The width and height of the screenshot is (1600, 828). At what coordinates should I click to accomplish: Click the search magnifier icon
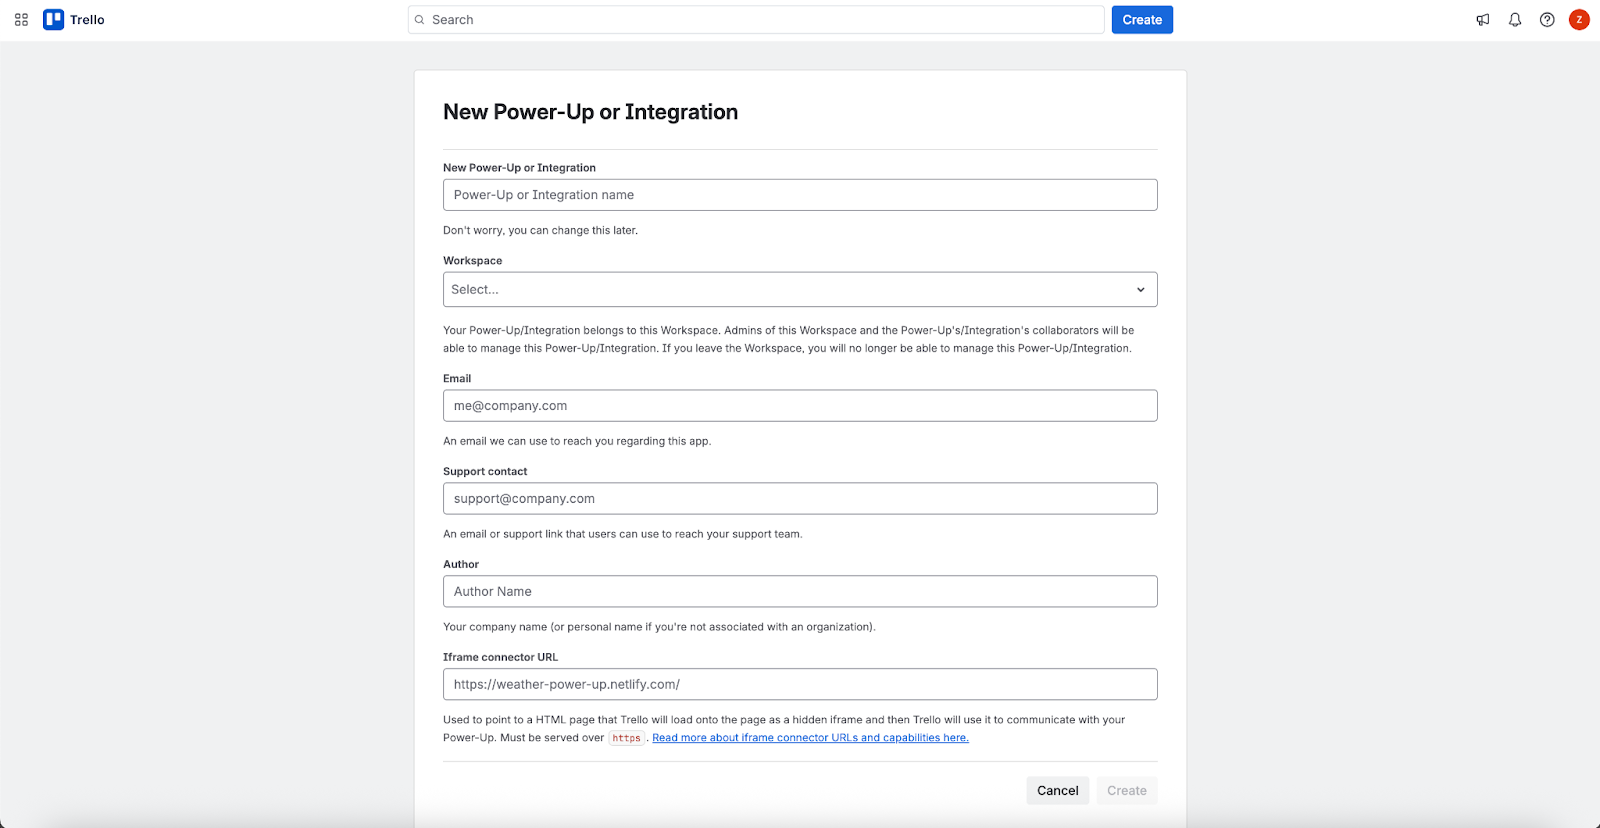pyautogui.click(x=420, y=20)
